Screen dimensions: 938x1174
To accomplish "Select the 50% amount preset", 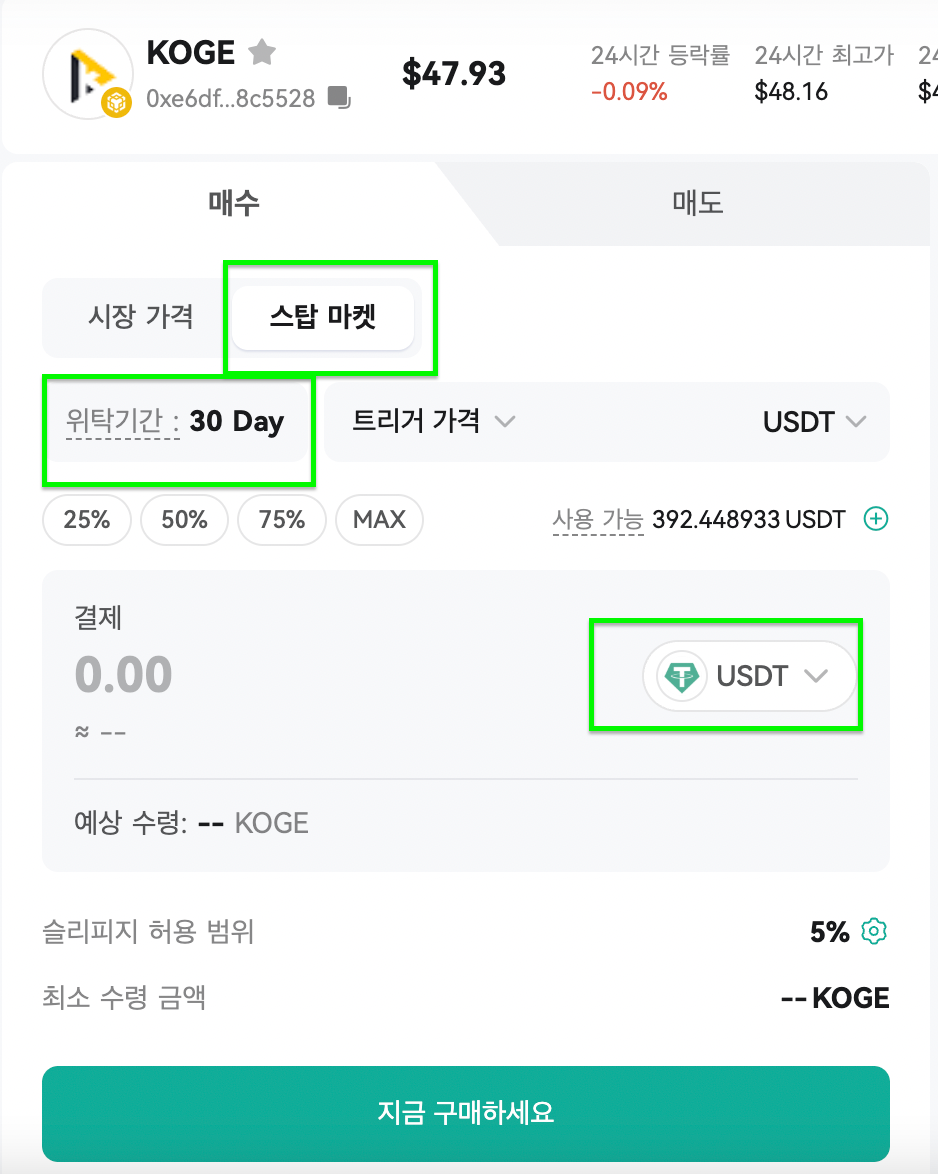I will coord(184,519).
